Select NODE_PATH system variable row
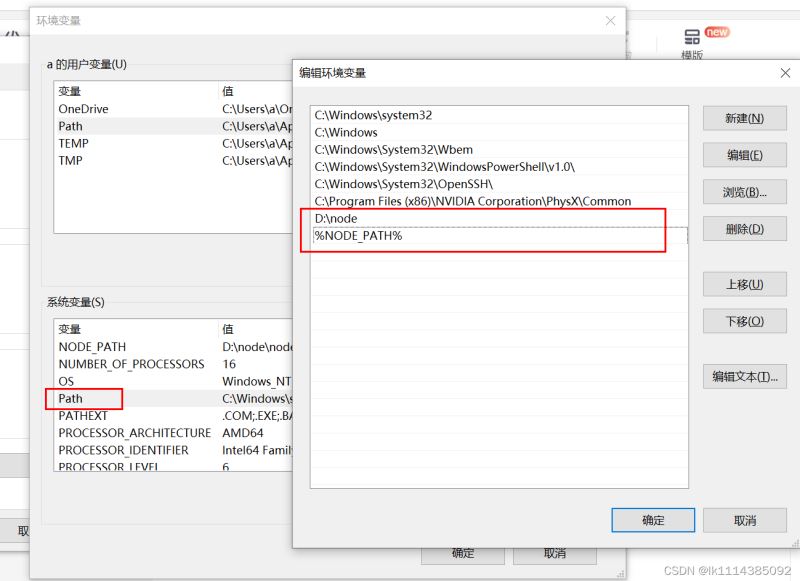800x581 pixels. coord(173,347)
